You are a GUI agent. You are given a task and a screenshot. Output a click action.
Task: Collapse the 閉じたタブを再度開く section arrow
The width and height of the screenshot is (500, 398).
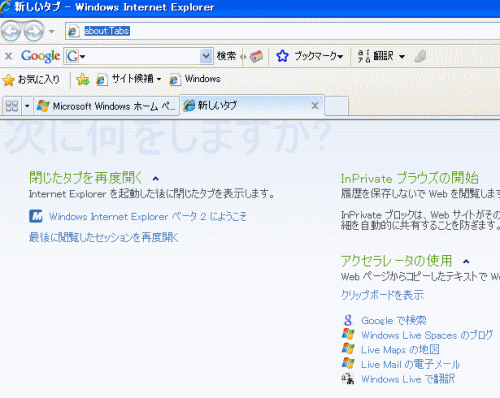pyautogui.click(x=155, y=179)
